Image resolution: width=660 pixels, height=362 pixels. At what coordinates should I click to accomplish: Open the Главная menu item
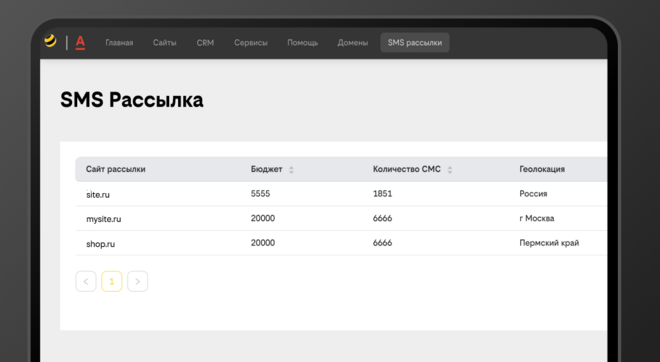coord(119,43)
